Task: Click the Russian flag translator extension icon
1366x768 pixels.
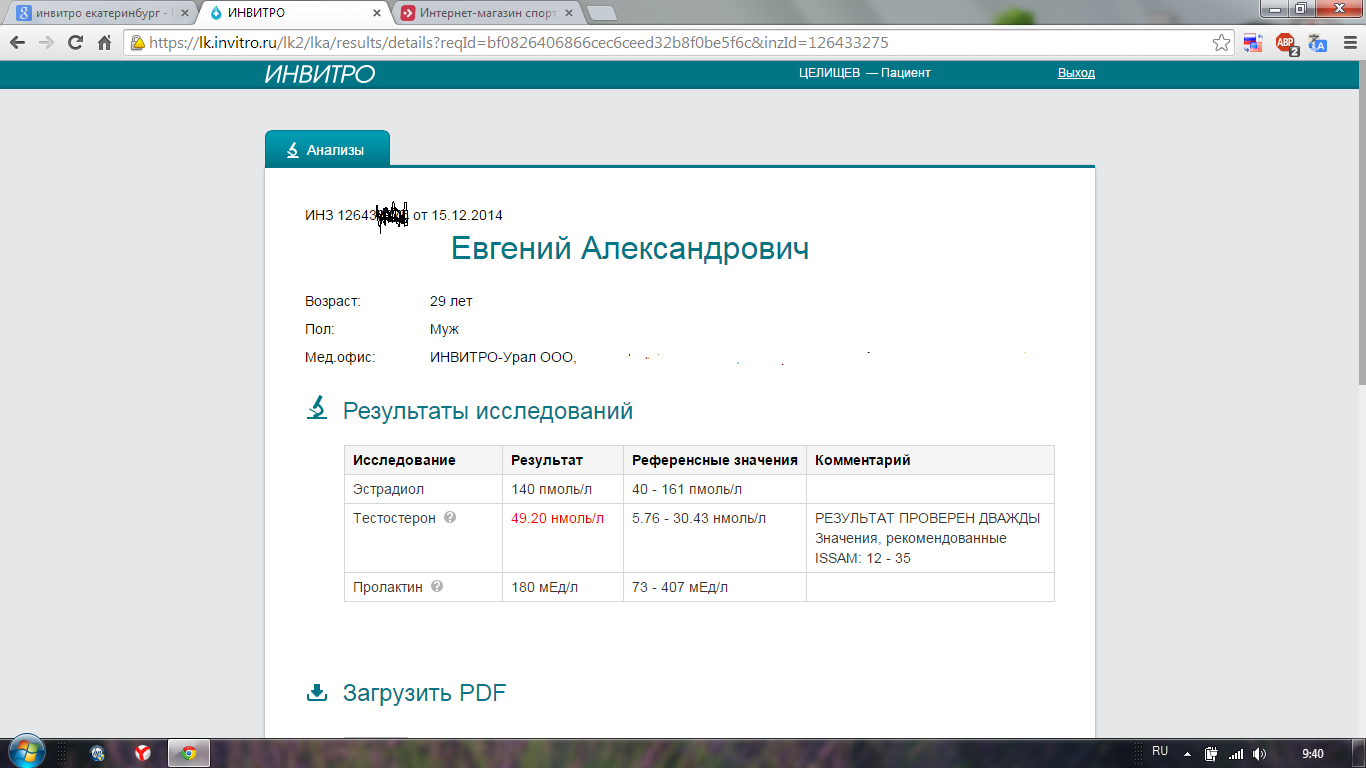Action: coord(1253,43)
